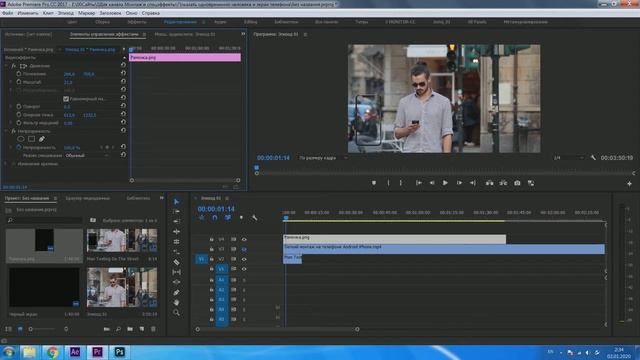This screenshot has height=360, width=640.
Task: Open the File menu
Action: (x=7, y=13)
